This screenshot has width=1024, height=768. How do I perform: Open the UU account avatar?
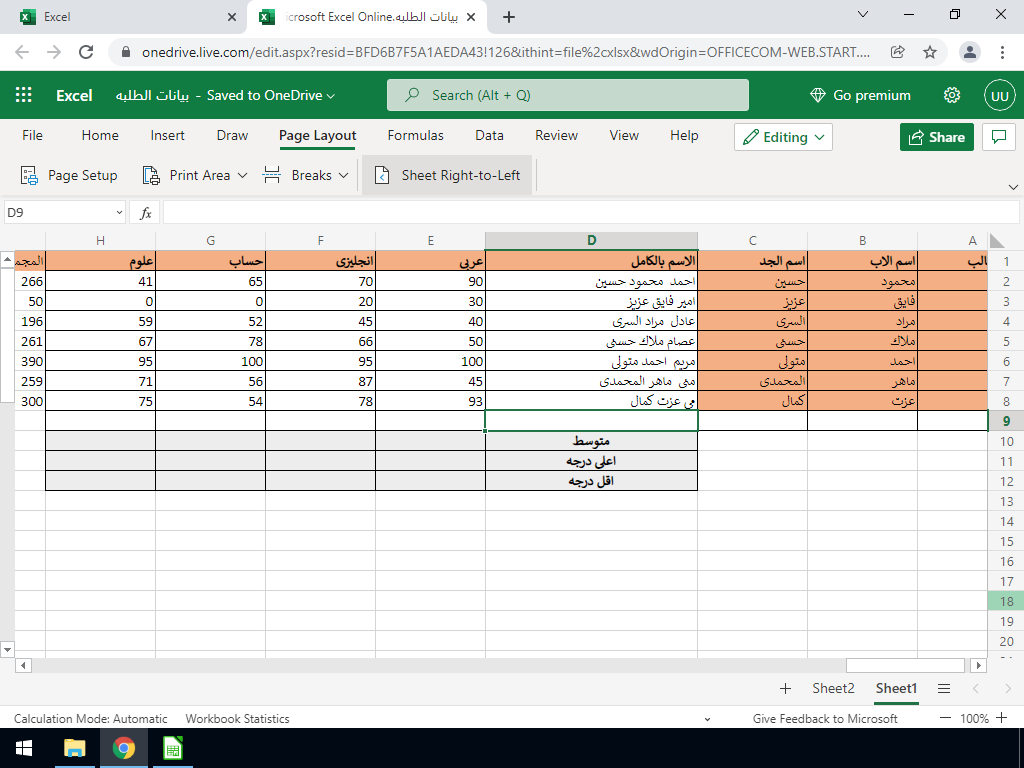[x=1000, y=95]
